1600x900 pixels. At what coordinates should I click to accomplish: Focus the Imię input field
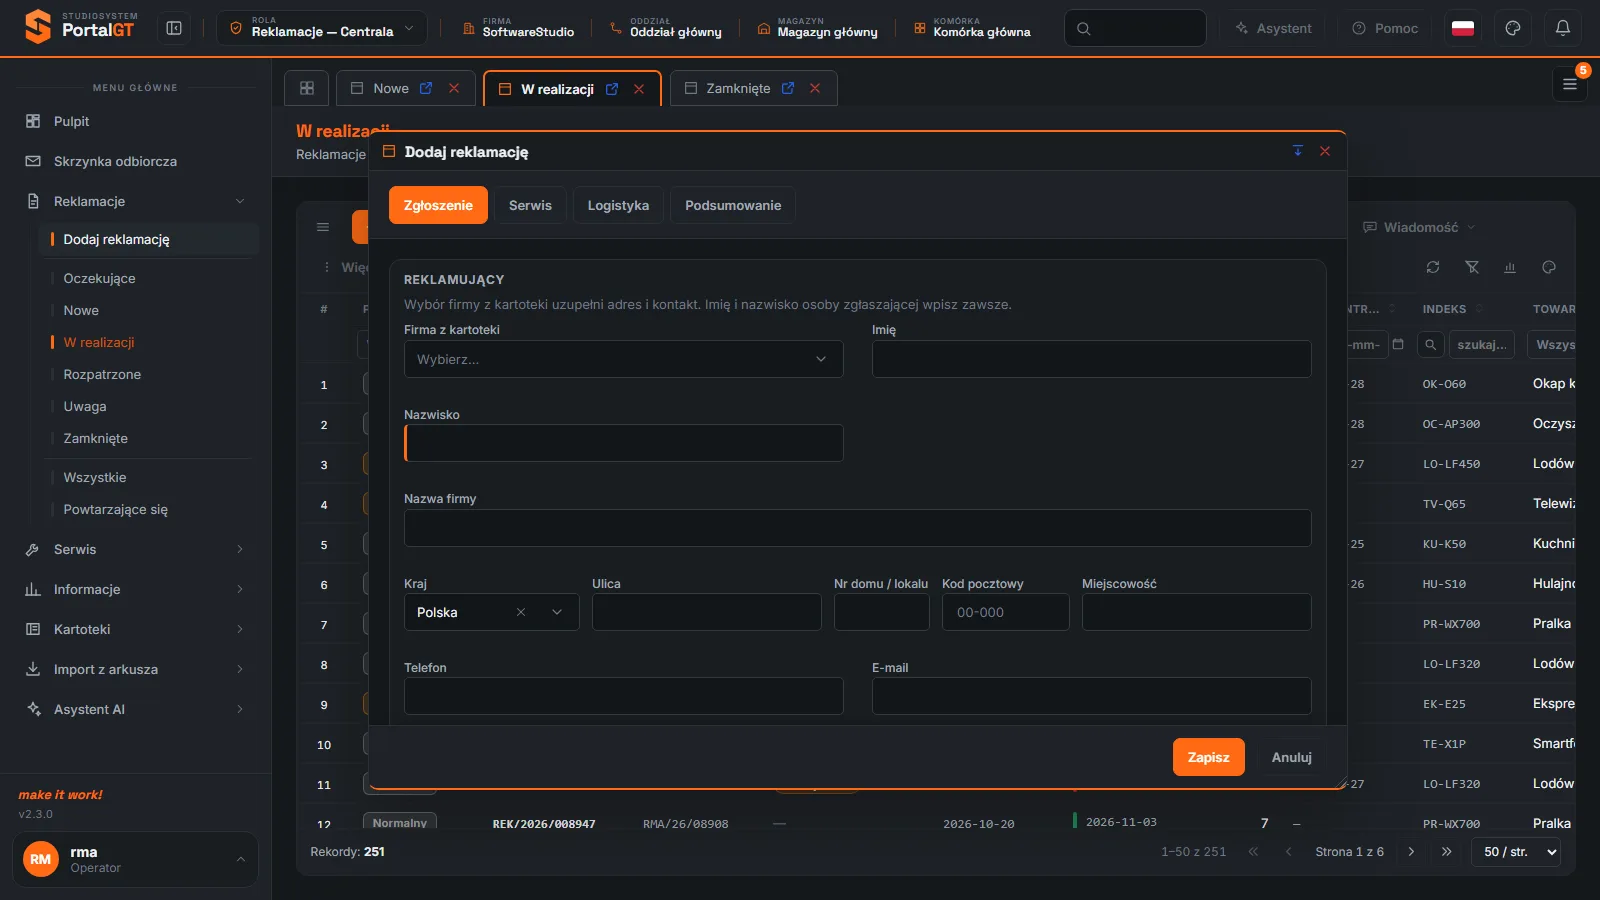(1092, 359)
